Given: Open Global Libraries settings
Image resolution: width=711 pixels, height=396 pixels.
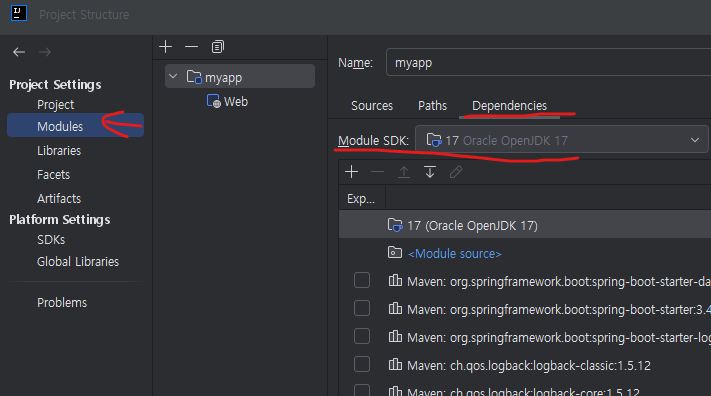Looking at the screenshot, I should coord(78,262).
